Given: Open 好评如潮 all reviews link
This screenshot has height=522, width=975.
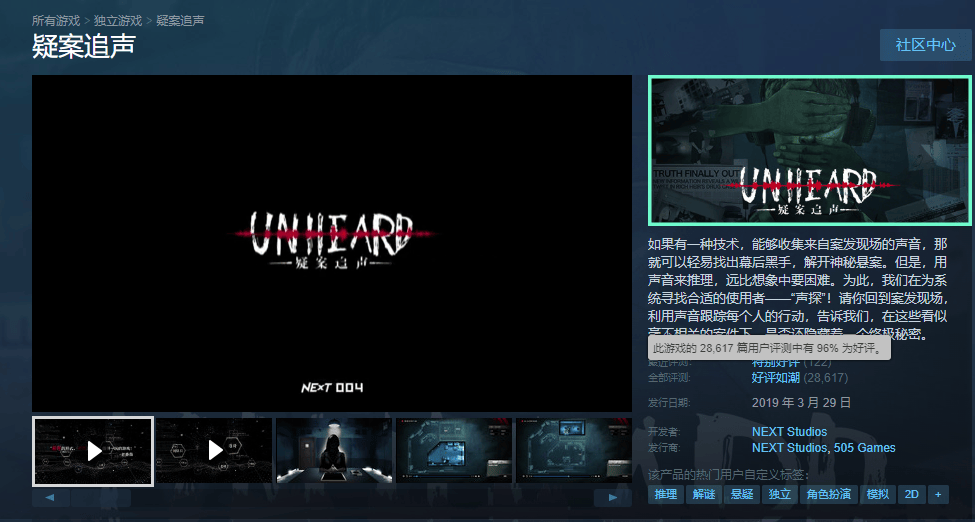Looking at the screenshot, I should [775, 378].
